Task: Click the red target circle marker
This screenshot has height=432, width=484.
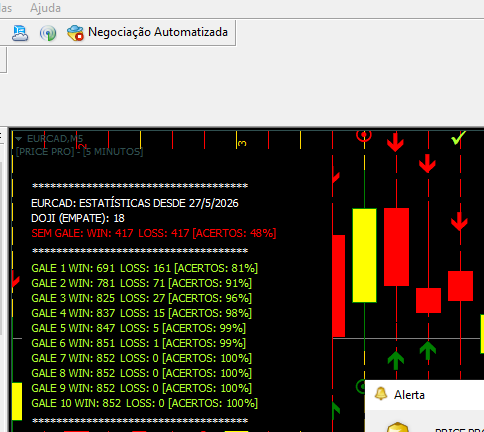Action: point(364,135)
